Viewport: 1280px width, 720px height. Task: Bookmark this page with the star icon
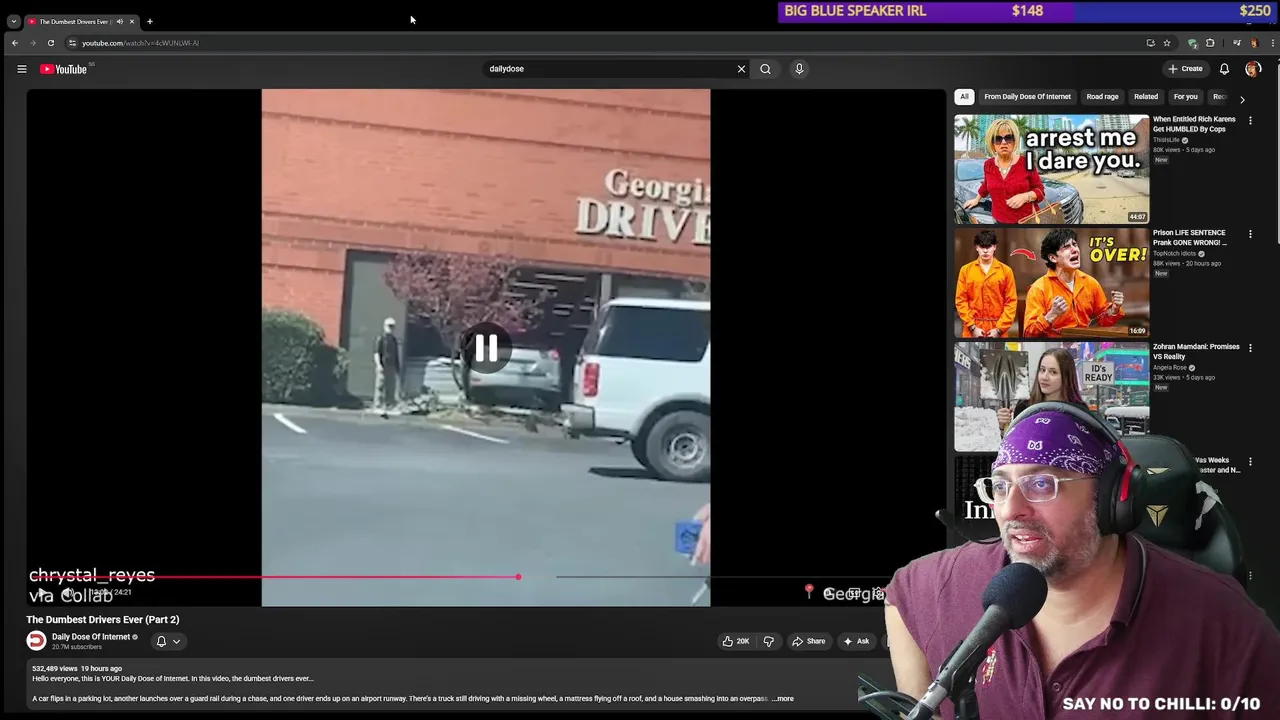[1167, 43]
